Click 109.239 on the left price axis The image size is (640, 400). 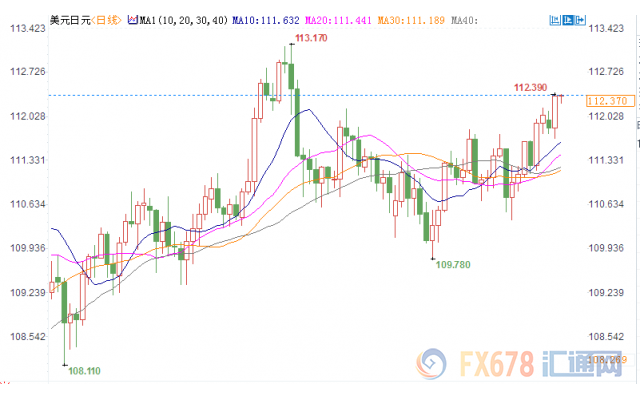[28, 293]
